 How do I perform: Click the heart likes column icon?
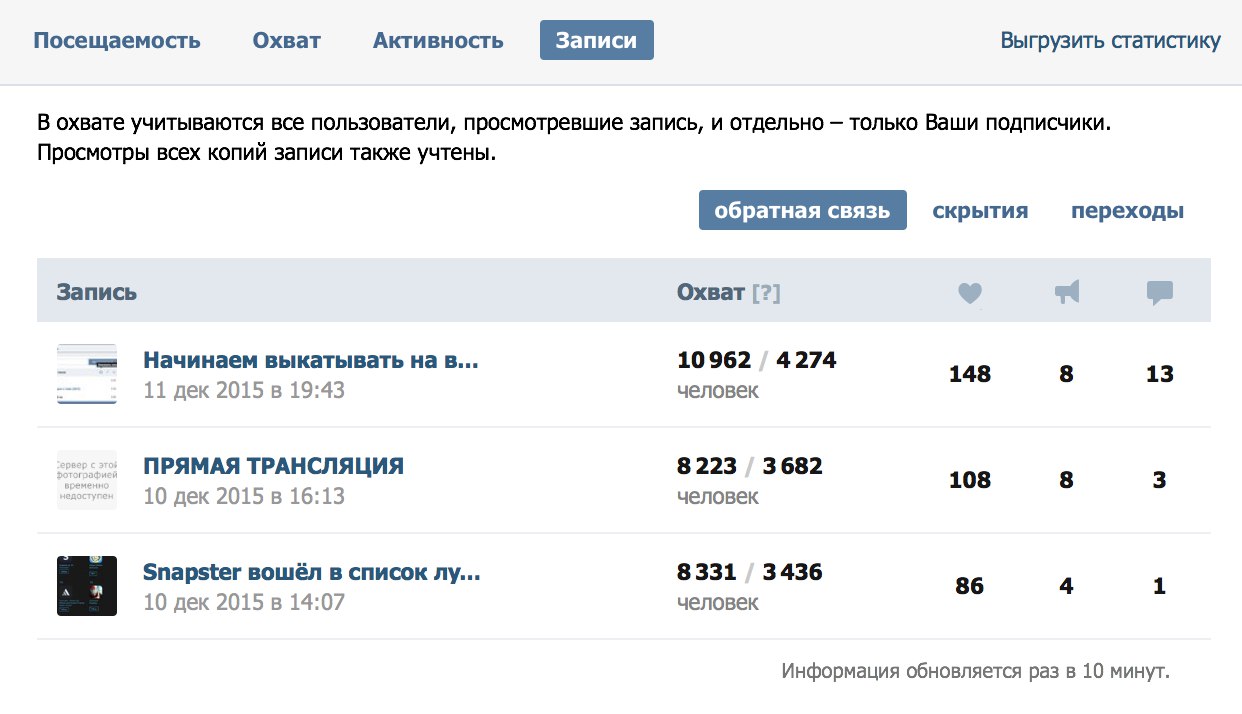pyautogui.click(x=970, y=293)
